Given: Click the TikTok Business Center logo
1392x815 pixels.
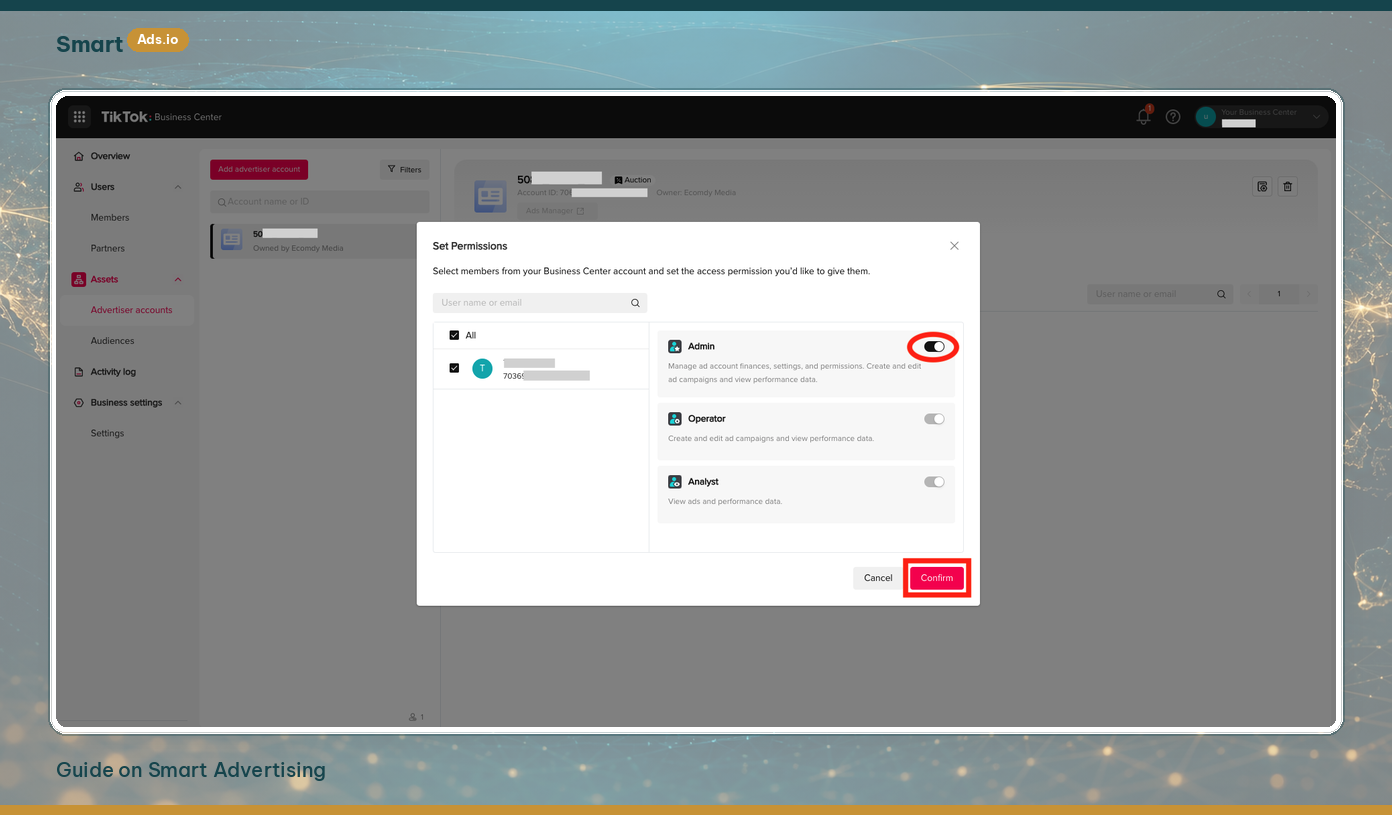Looking at the screenshot, I should coord(161,117).
